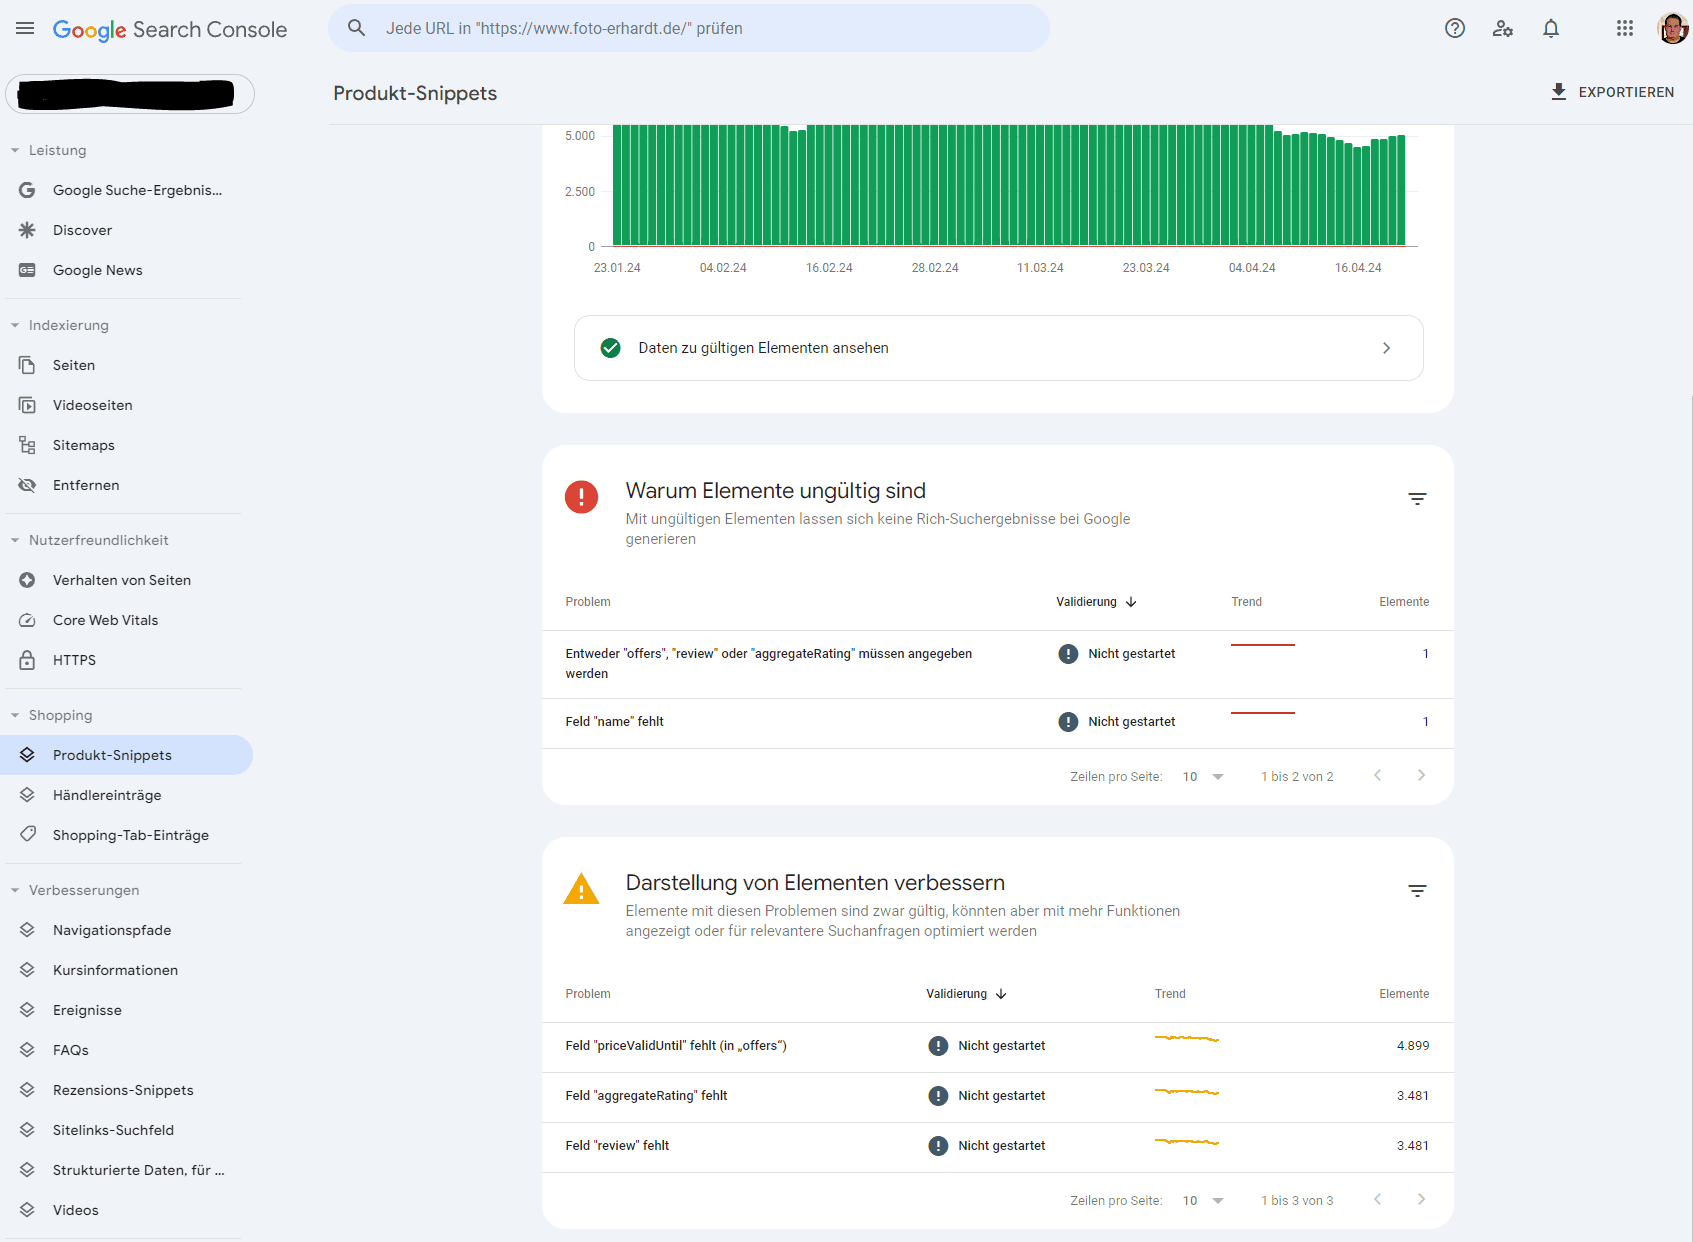Collapse the Shopping section
This screenshot has width=1693, height=1242.
tap(15, 715)
